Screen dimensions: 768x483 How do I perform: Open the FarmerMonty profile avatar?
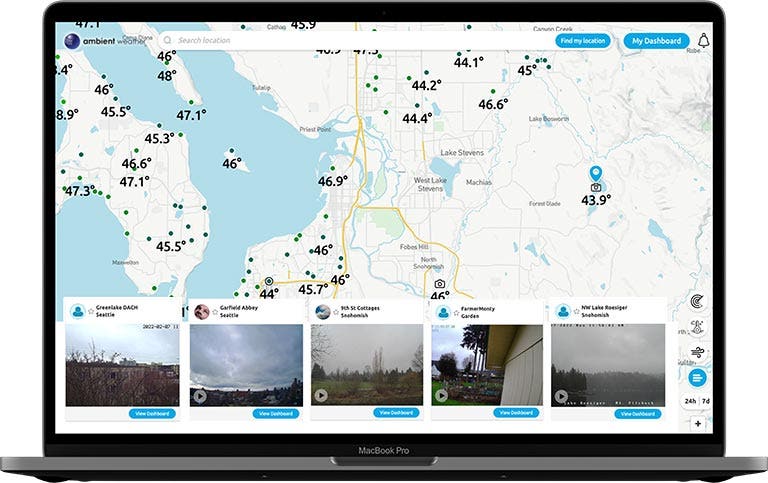(443, 312)
